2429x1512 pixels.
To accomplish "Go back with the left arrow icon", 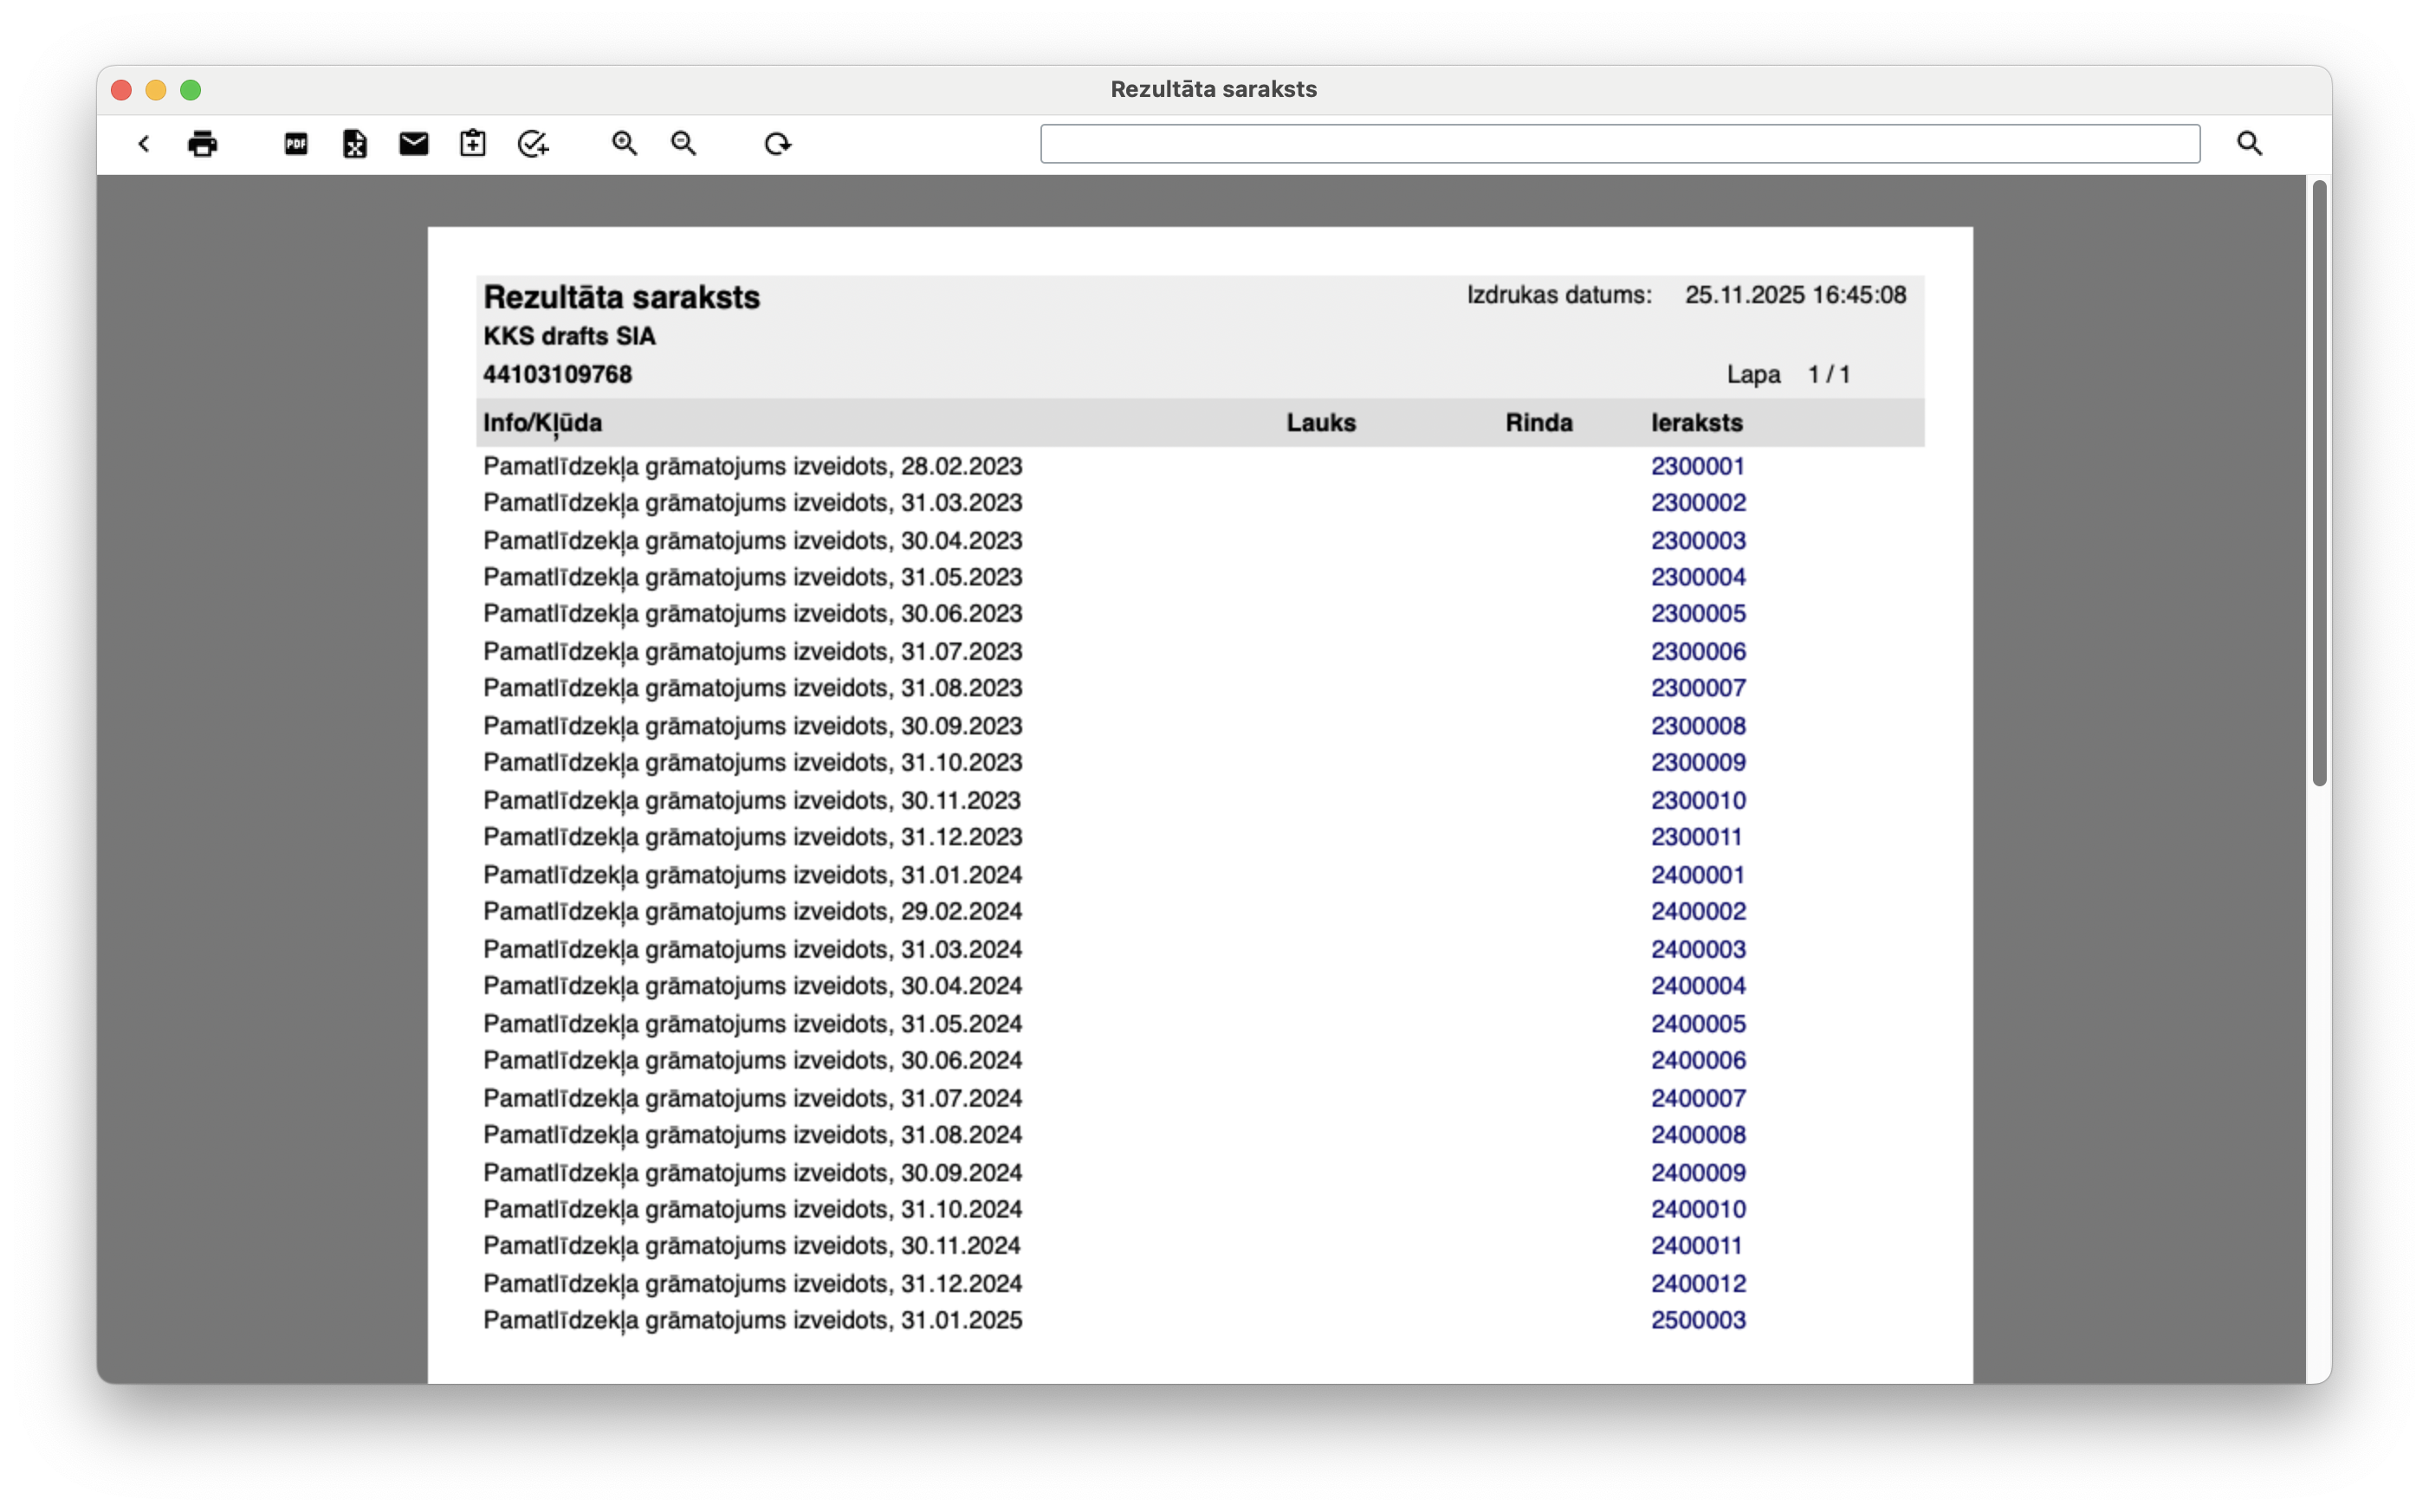I will pyautogui.click(x=144, y=144).
